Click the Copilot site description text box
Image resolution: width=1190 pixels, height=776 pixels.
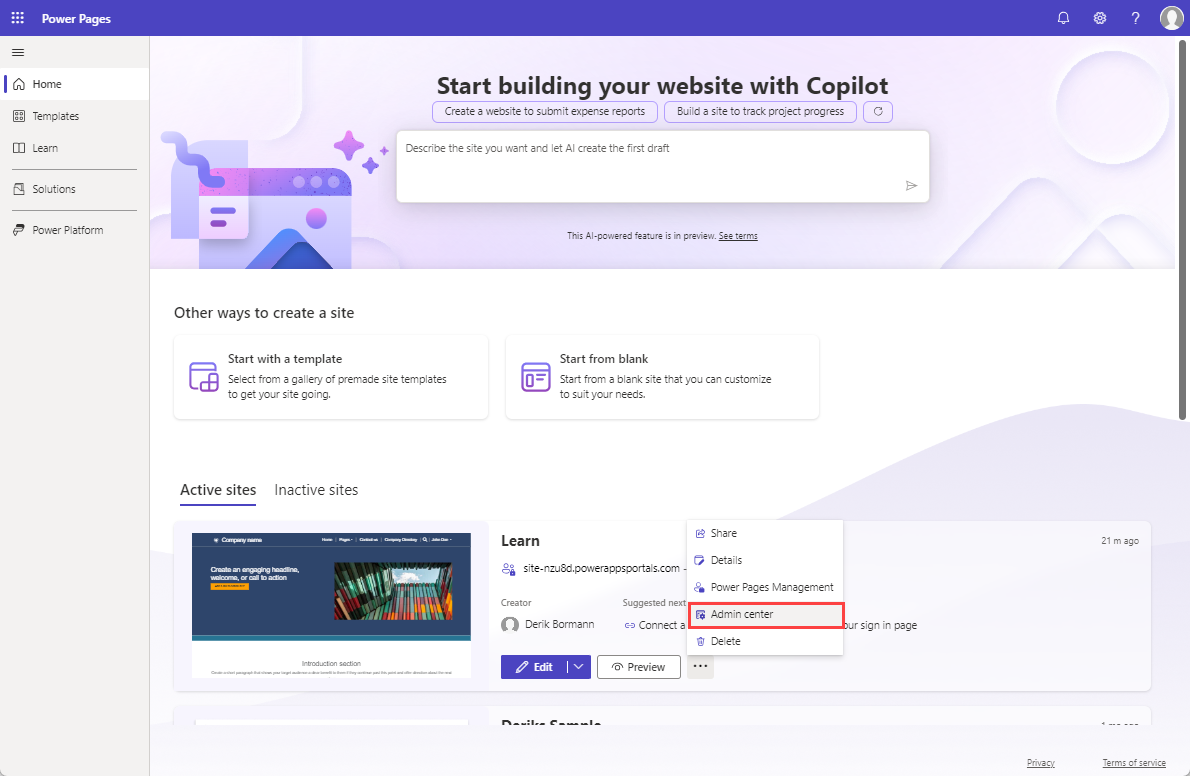[x=663, y=166]
